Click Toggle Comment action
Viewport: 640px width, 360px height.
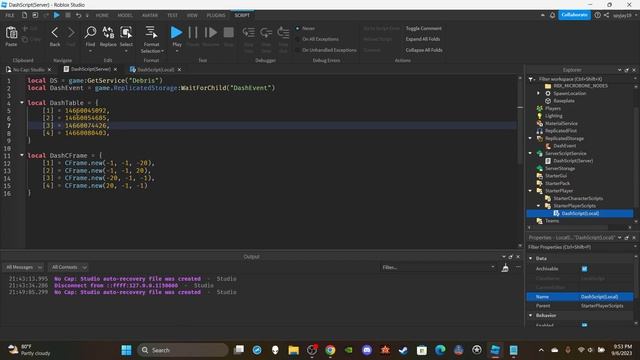click(x=424, y=29)
